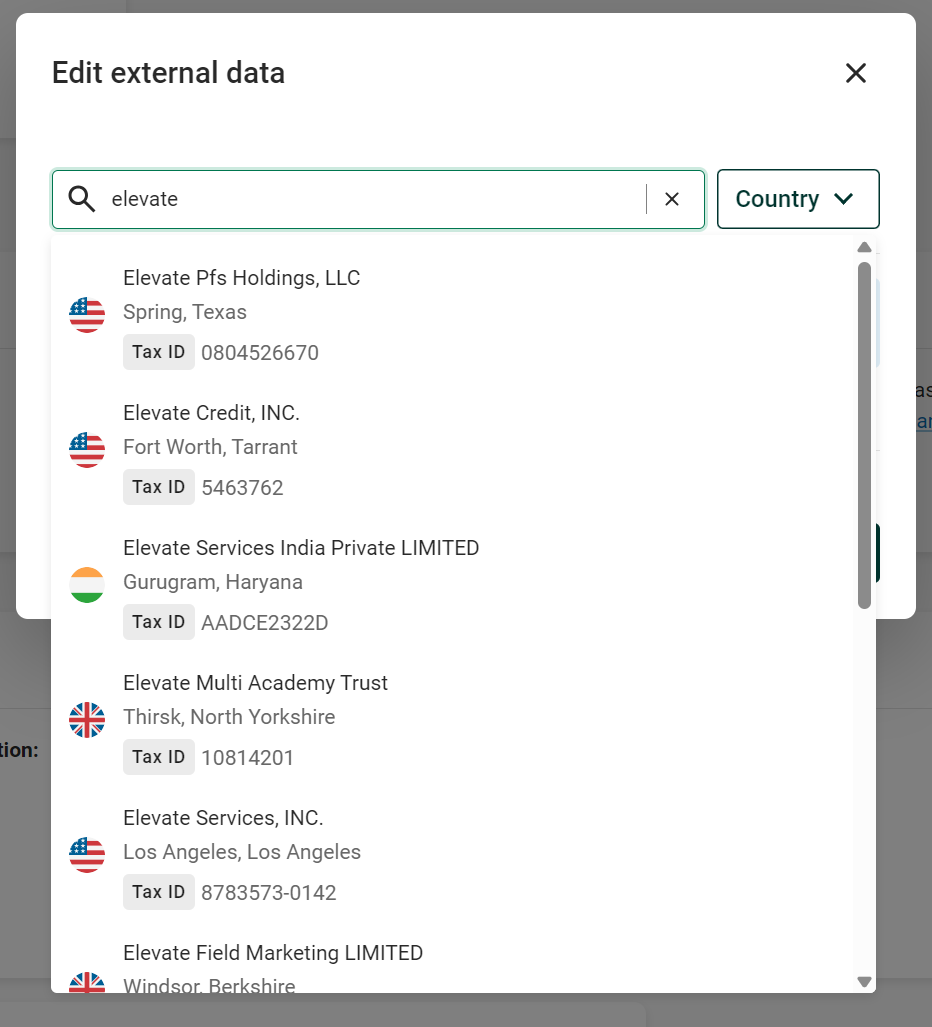Click Fort Worth, Tarrant location text
The width and height of the screenshot is (932, 1027).
210,447
